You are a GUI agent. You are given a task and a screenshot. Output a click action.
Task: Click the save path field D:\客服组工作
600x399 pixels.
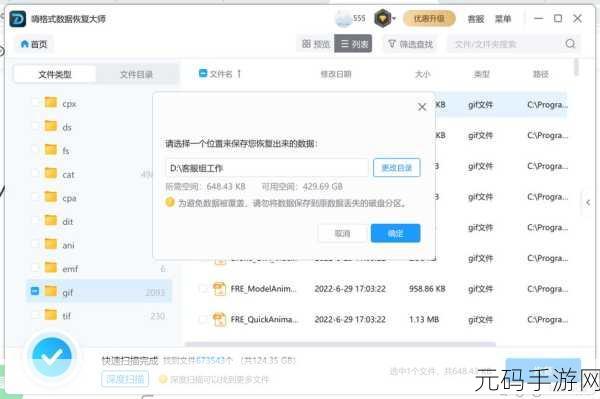click(267, 168)
